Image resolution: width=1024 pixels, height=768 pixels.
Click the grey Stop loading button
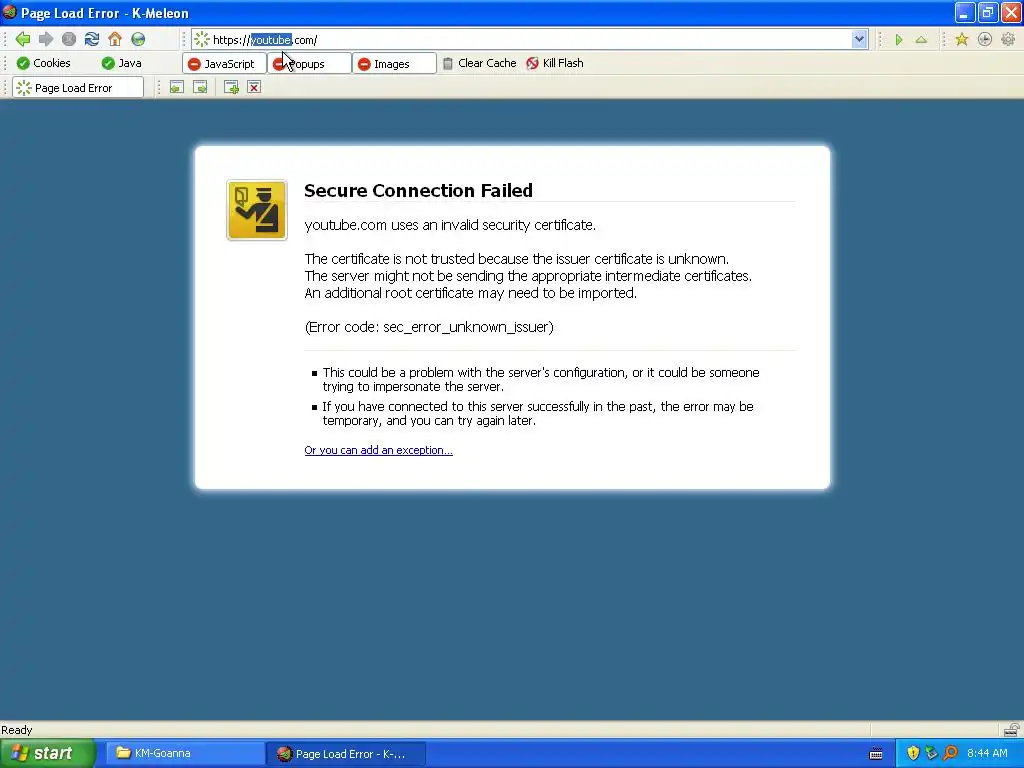pyautogui.click(x=69, y=39)
